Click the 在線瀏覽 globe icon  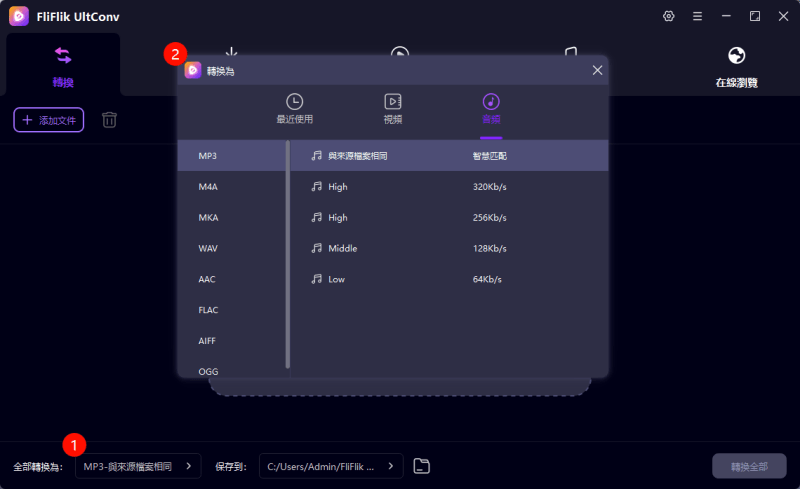pyautogui.click(x=736, y=56)
